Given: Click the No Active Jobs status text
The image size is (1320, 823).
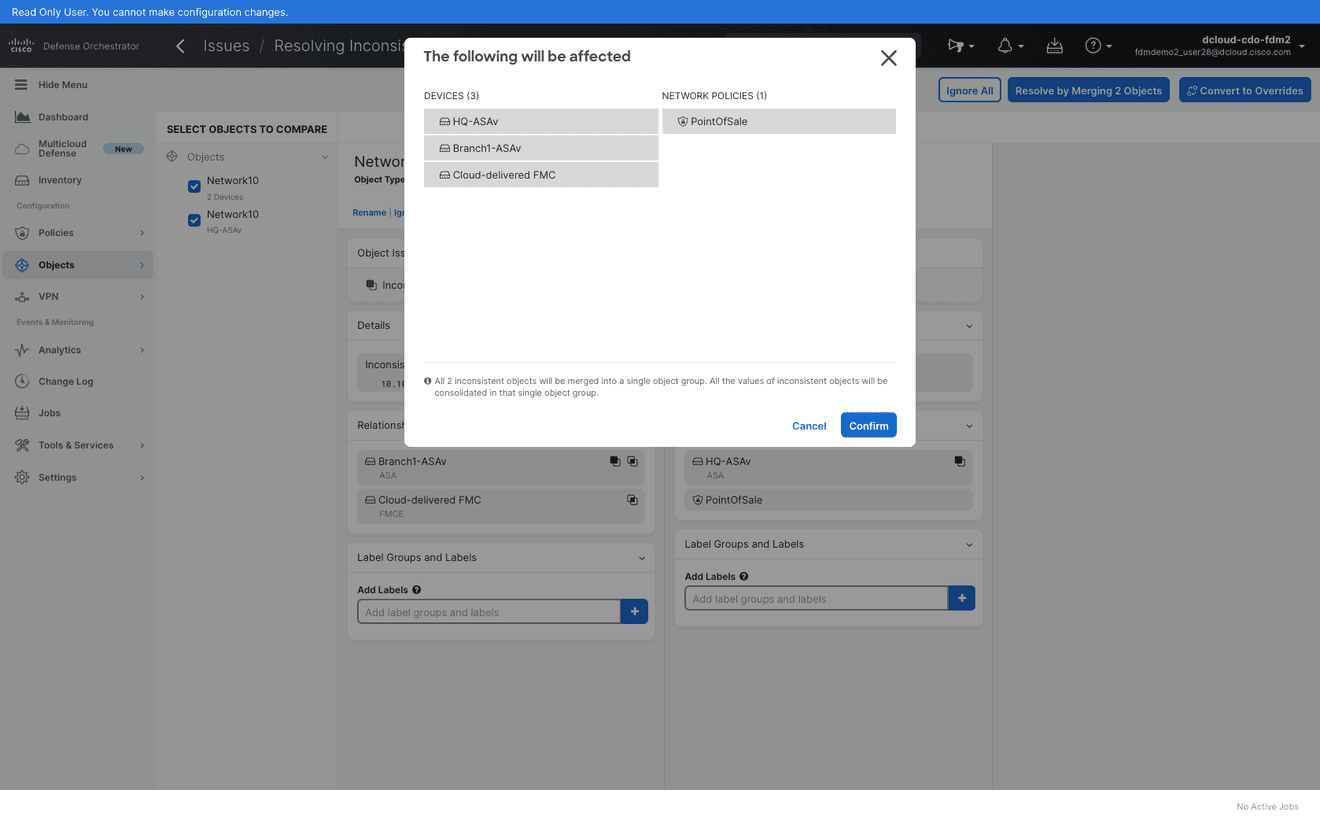Looking at the screenshot, I should point(1267,807).
